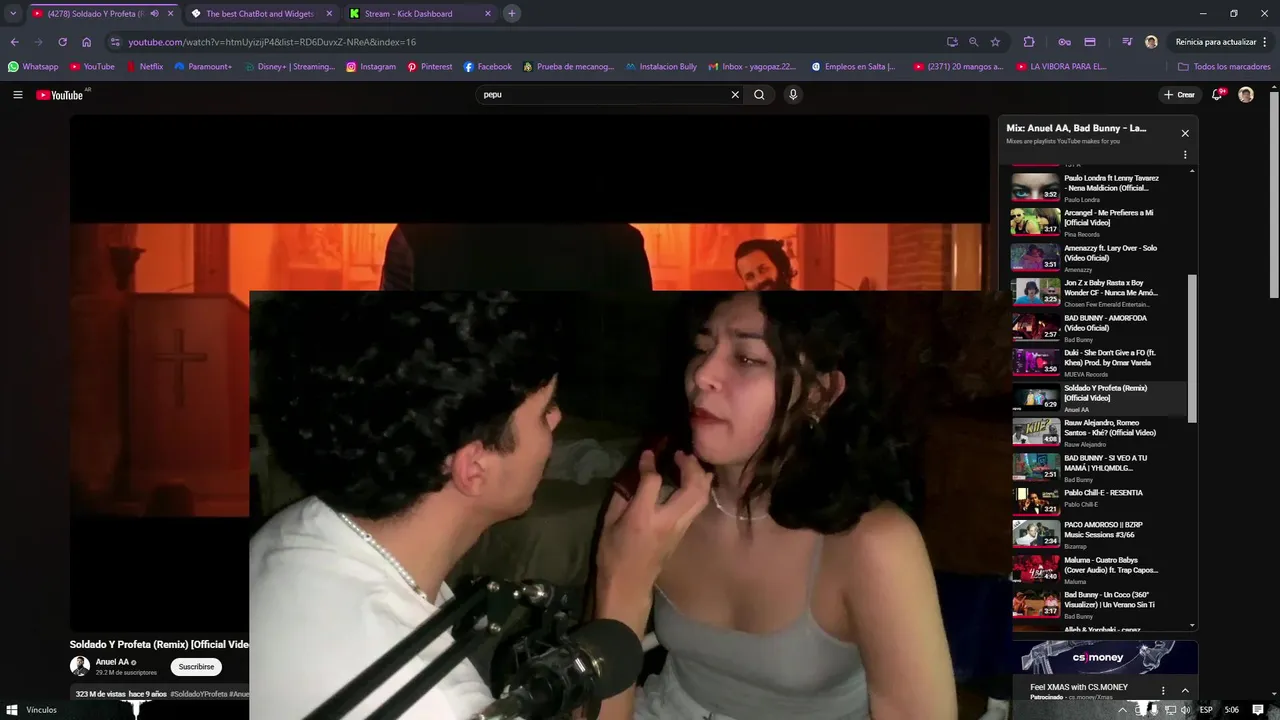Open the Facebook bookmark
Image resolution: width=1280 pixels, height=720 pixels.
pyautogui.click(x=488, y=67)
